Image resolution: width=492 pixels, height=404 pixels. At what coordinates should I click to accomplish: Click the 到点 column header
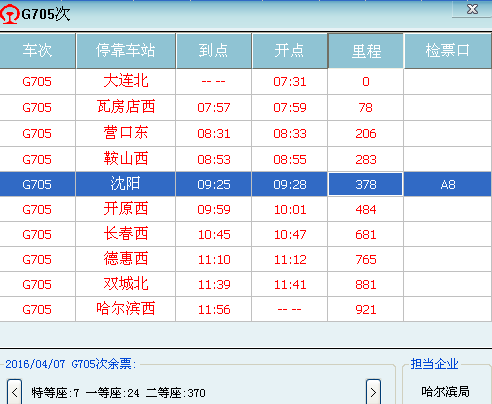coord(214,51)
